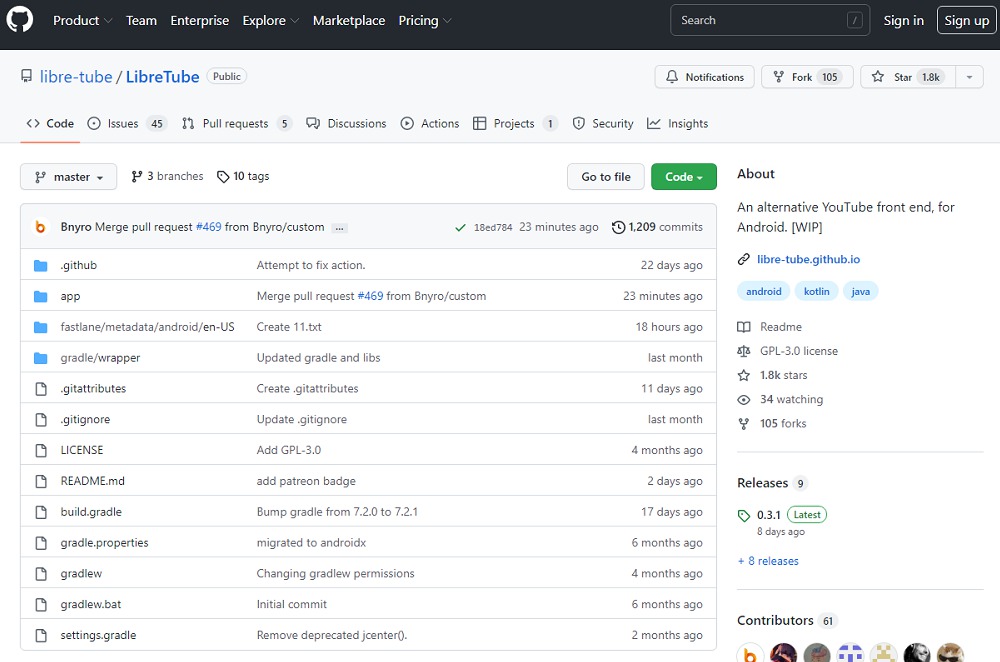Click the #469 link in the app row

click(x=371, y=296)
